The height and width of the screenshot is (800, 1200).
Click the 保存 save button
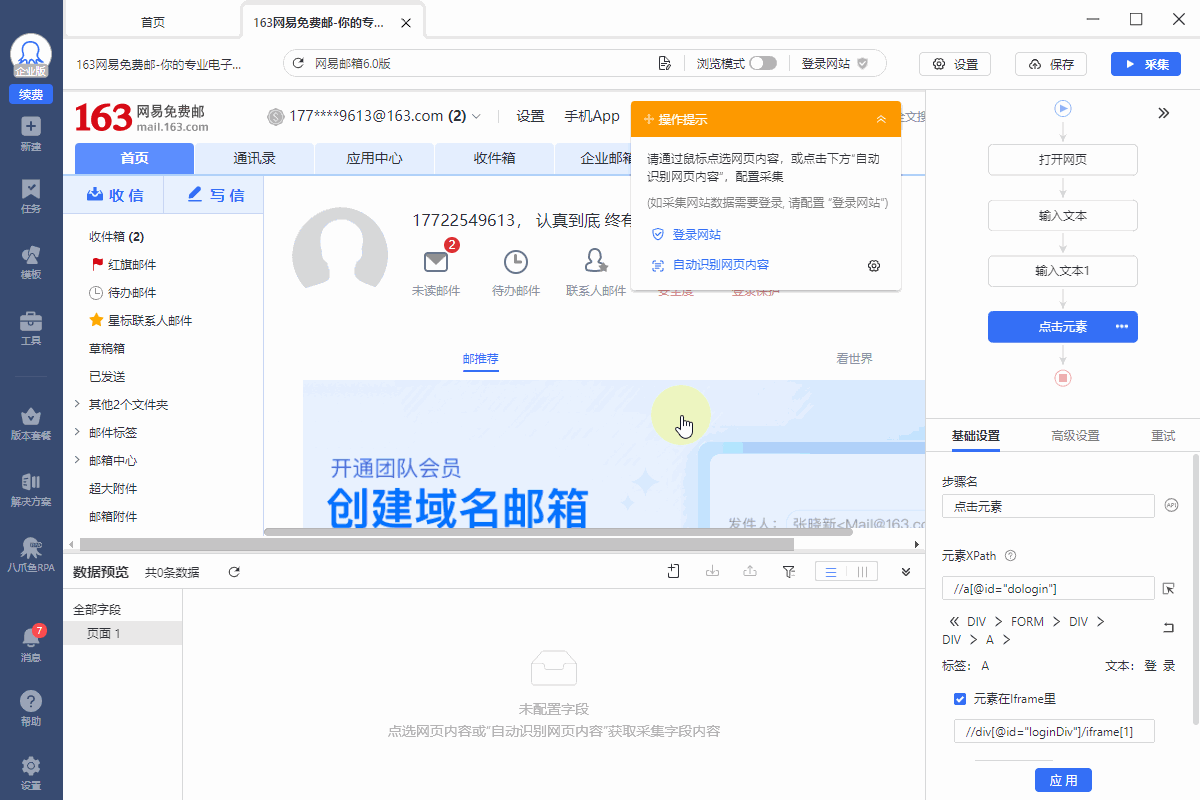(x=1051, y=64)
